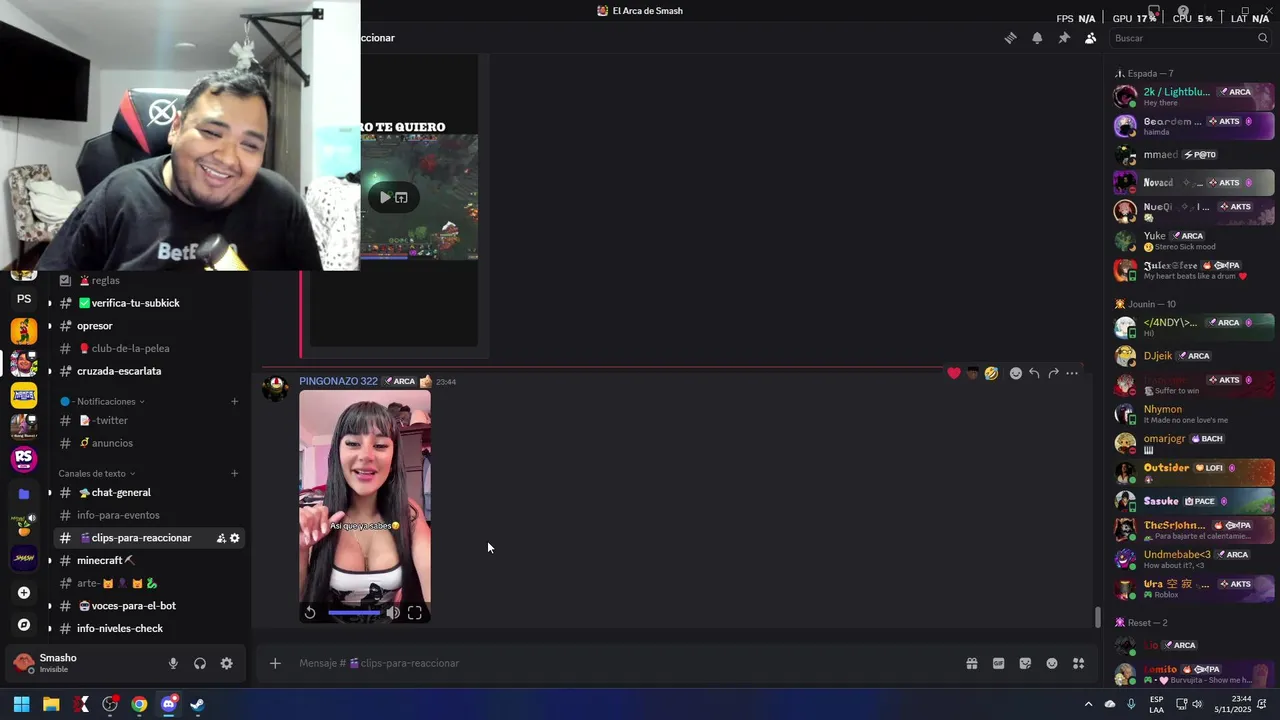Open member Yuke profile
1280x720 pixels.
pos(1194,241)
